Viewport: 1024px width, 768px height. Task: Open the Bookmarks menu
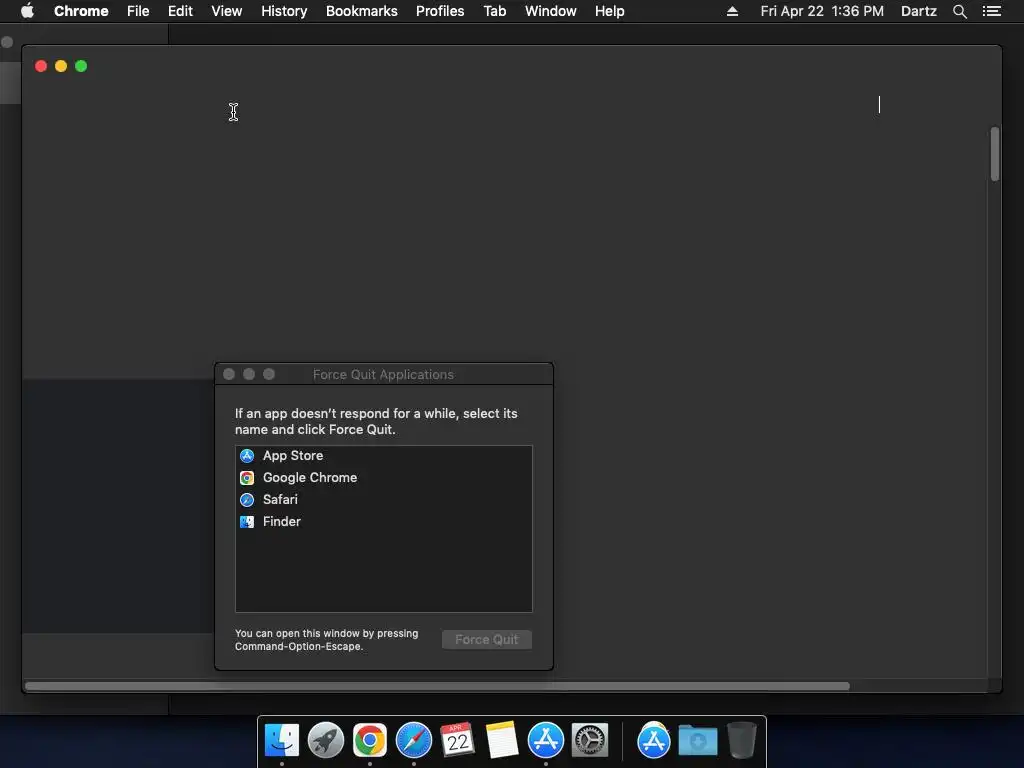click(x=362, y=11)
